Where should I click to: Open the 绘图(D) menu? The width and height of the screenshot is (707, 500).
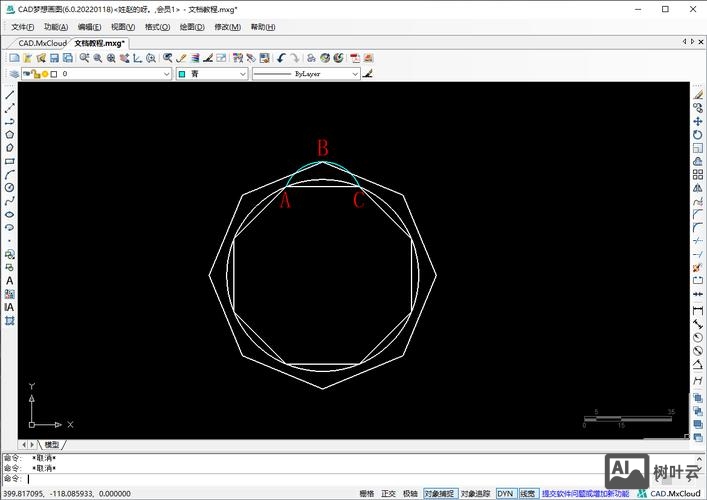pyautogui.click(x=192, y=27)
